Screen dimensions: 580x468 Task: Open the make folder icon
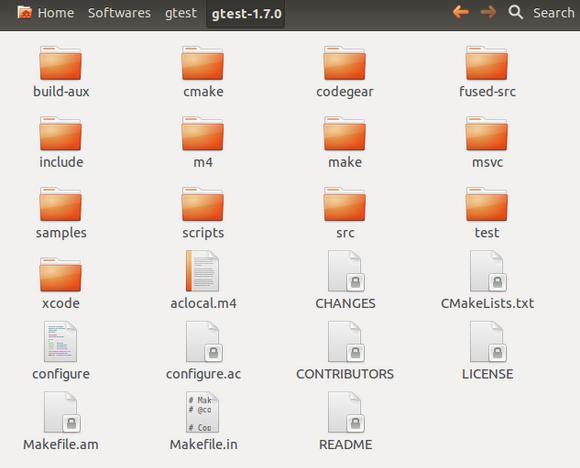click(x=345, y=134)
